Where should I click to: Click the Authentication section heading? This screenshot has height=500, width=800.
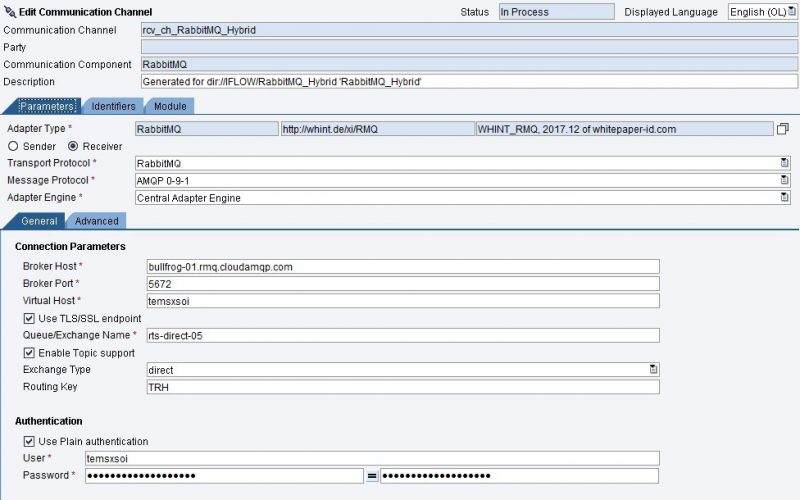click(48, 421)
